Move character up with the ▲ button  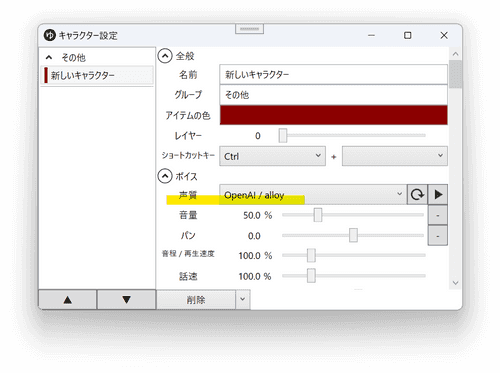[68, 300]
